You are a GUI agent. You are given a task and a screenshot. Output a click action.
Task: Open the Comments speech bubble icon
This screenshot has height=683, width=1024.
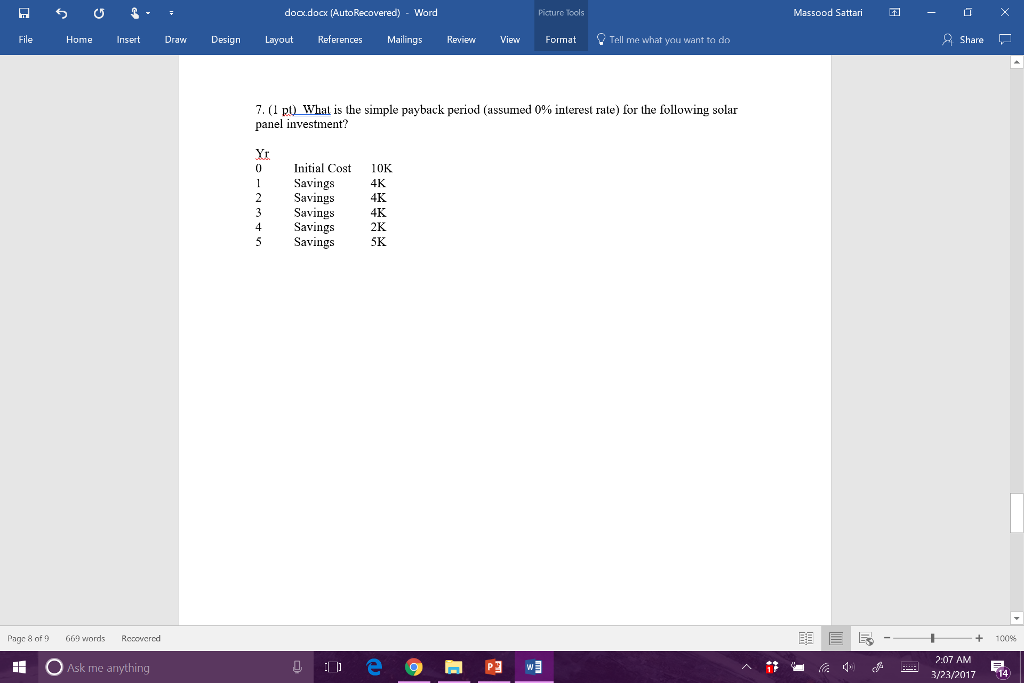click(x=1005, y=40)
